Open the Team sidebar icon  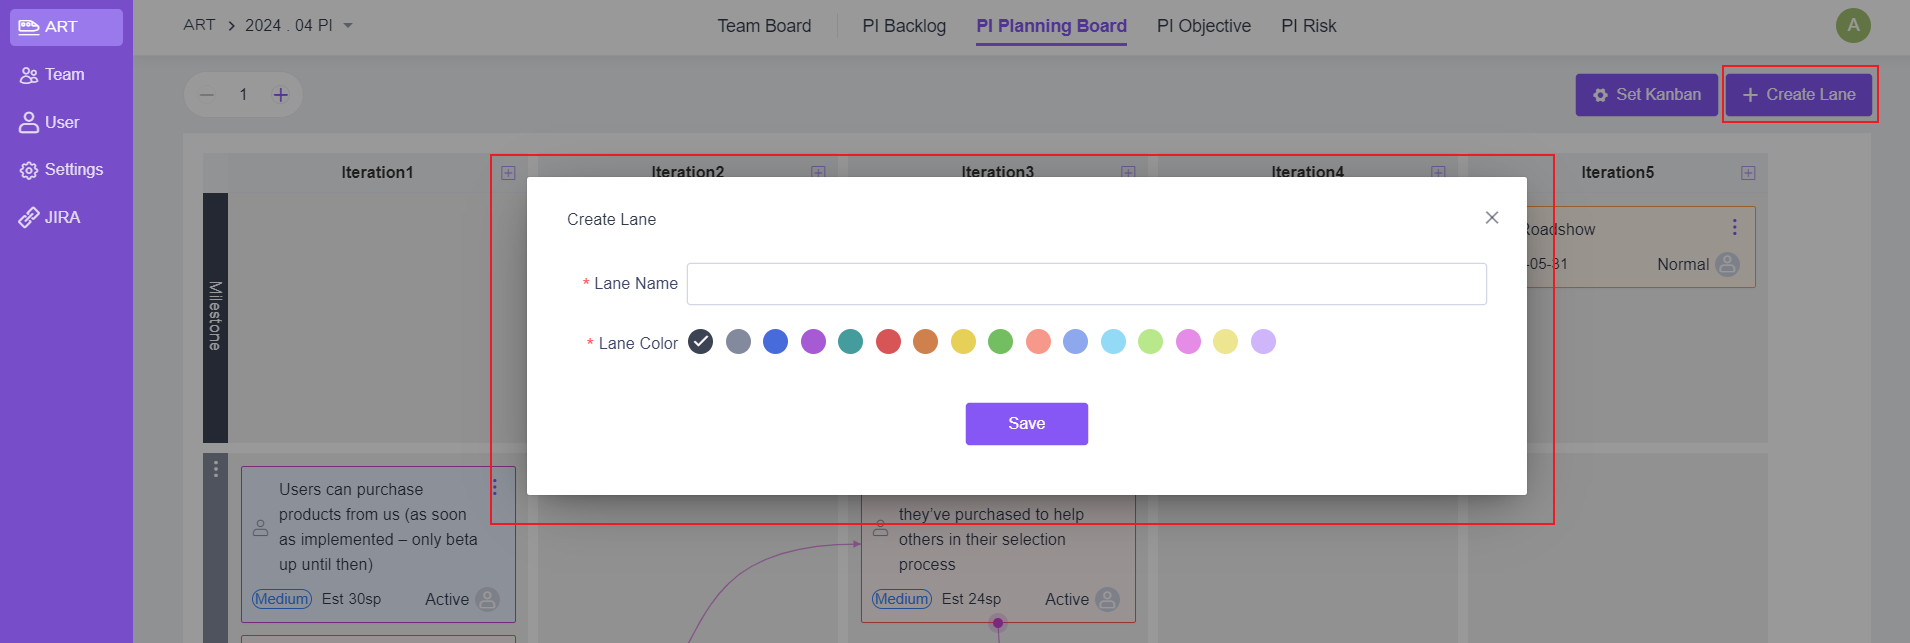click(29, 75)
